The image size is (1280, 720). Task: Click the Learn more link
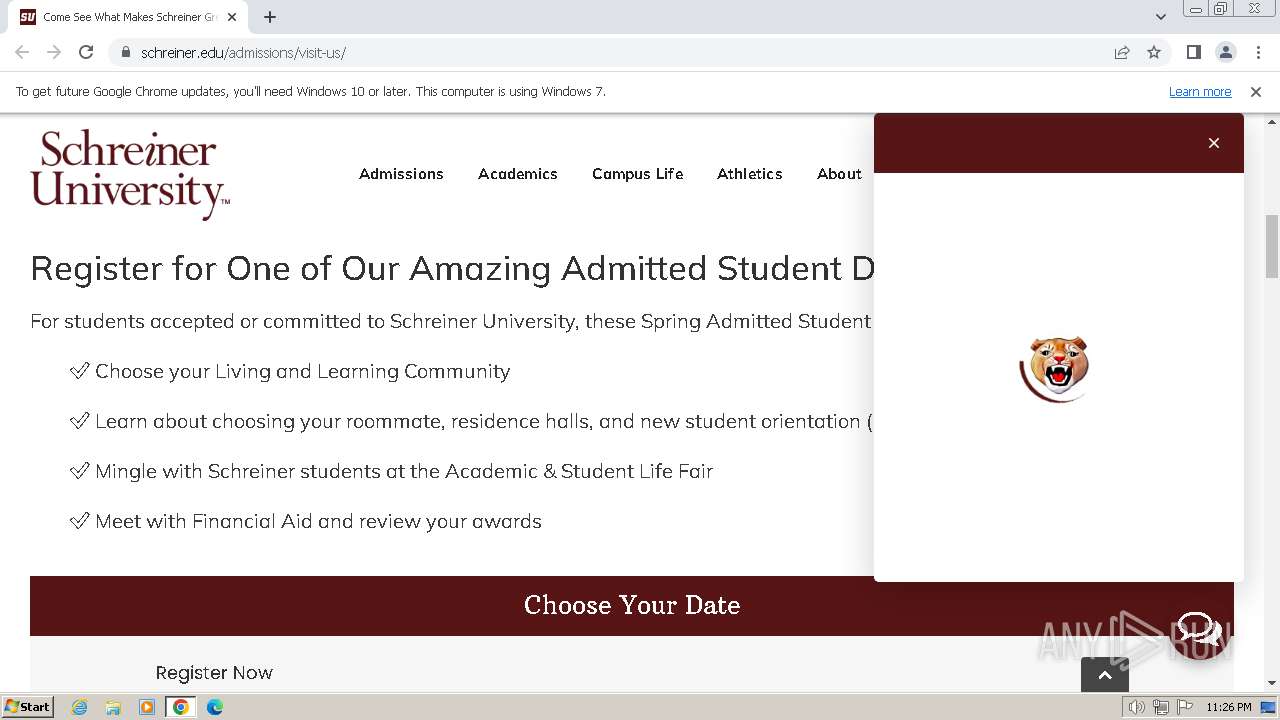point(1200,91)
